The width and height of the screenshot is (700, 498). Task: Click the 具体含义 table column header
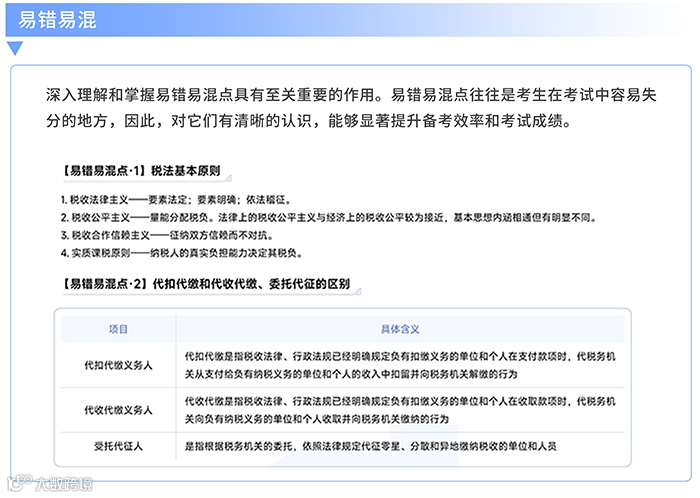[x=400, y=329]
